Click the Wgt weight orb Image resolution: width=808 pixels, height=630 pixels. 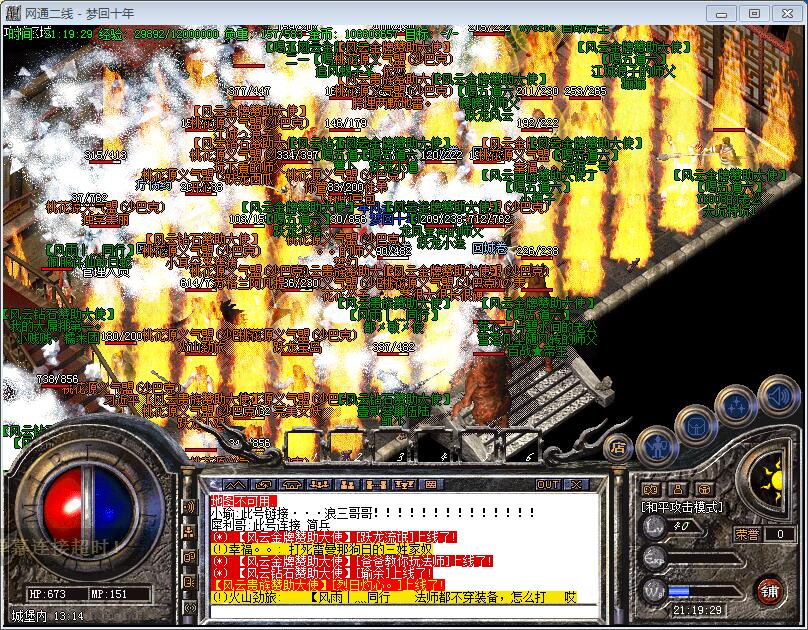click(654, 591)
